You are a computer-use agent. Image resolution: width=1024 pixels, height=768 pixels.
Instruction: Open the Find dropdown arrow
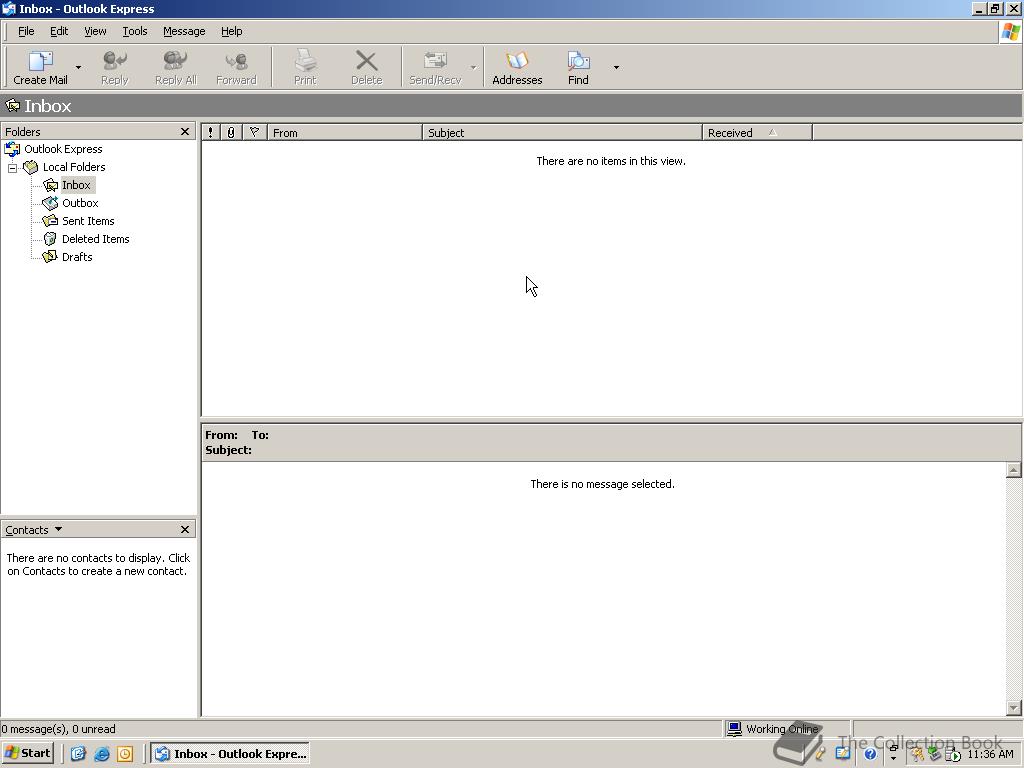(x=616, y=67)
